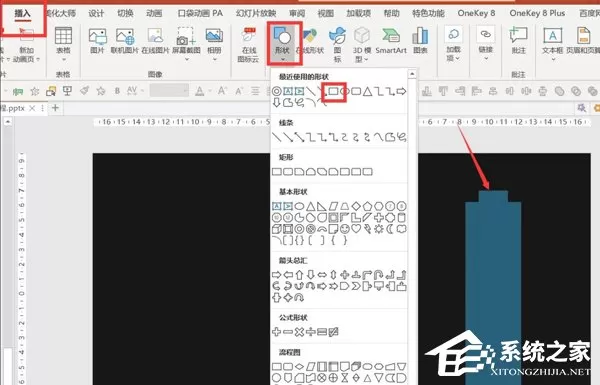
Task: Click the 表格 table icon
Action: tap(63, 41)
